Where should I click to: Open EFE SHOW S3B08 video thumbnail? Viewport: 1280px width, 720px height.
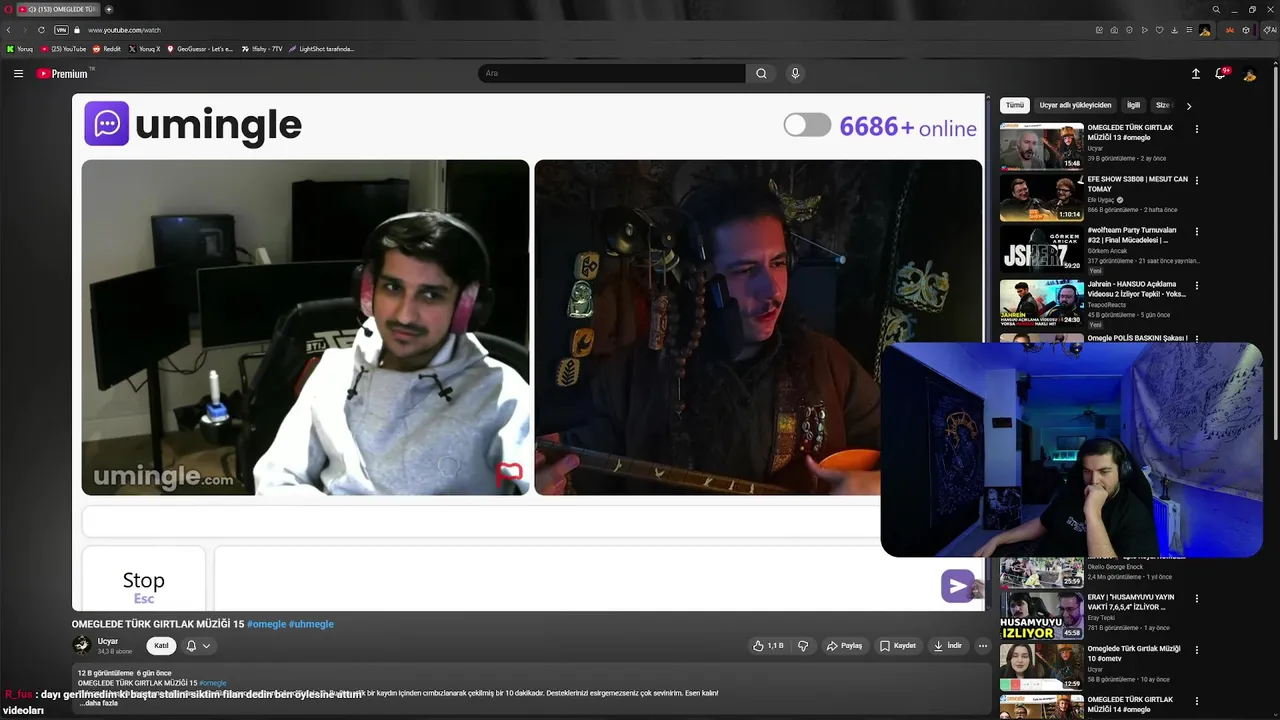click(1042, 197)
